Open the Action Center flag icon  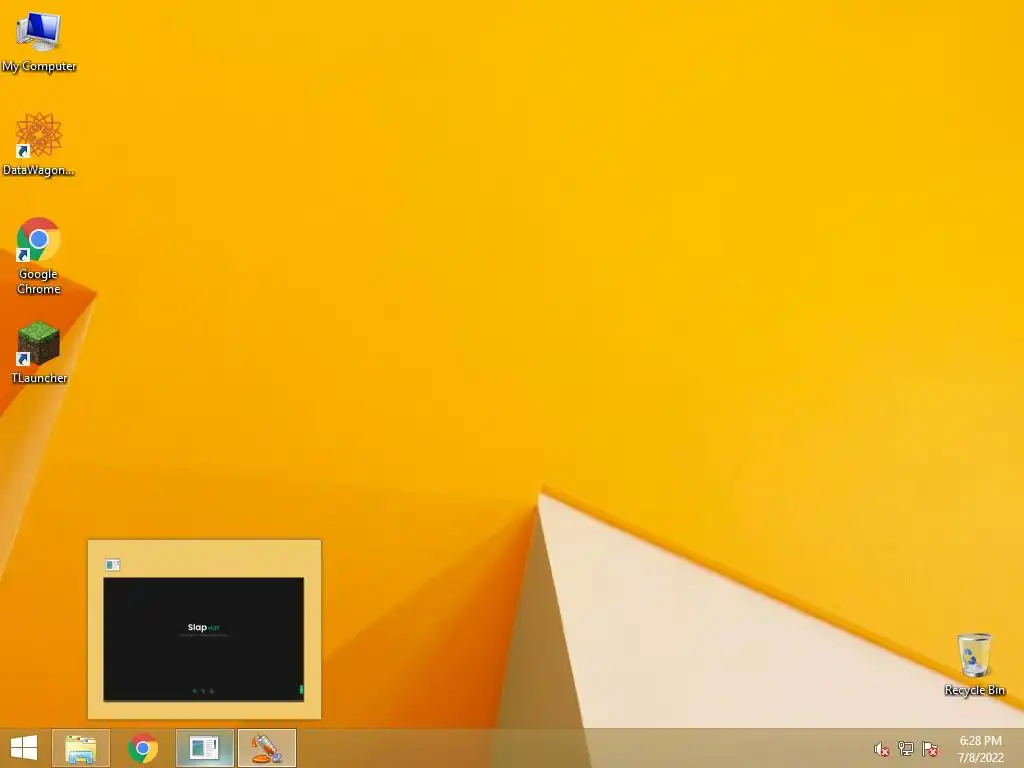(x=930, y=749)
